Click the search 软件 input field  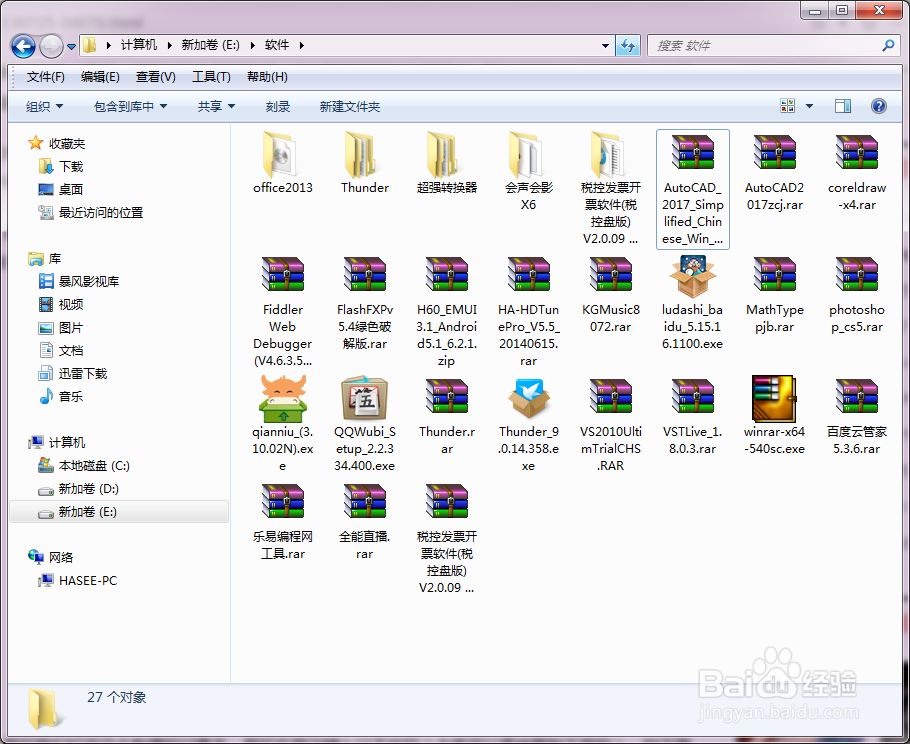pyautogui.click(x=767, y=45)
